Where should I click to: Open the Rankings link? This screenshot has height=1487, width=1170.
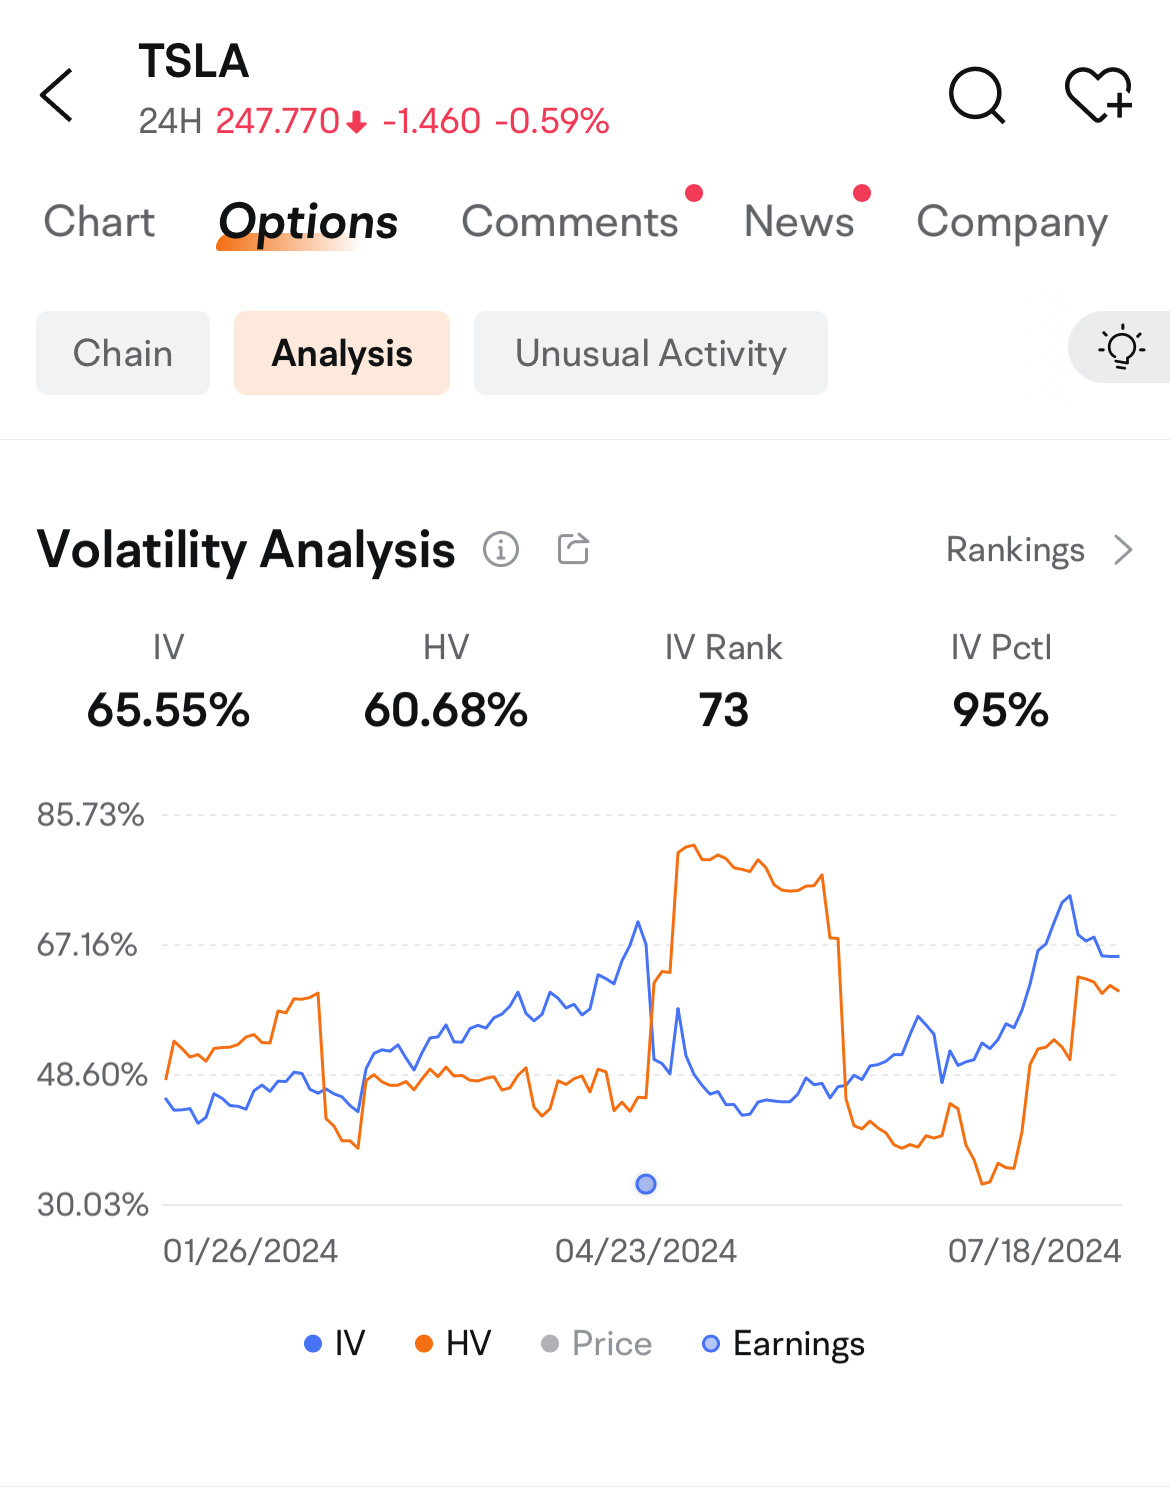pos(1015,550)
